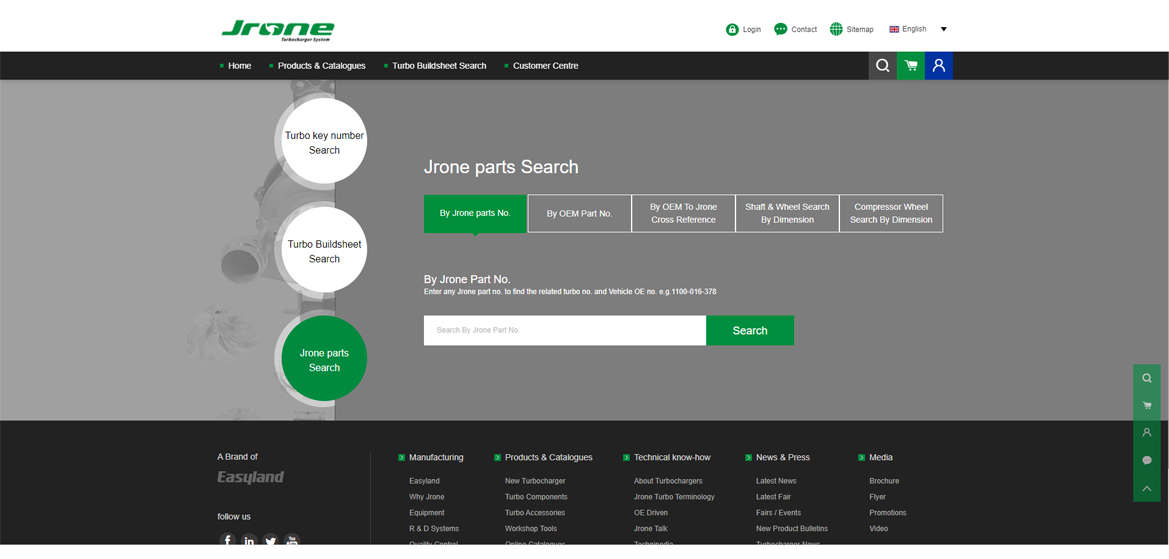Click Turbo Components footer link
The height and width of the screenshot is (559, 1169).
tap(536, 496)
